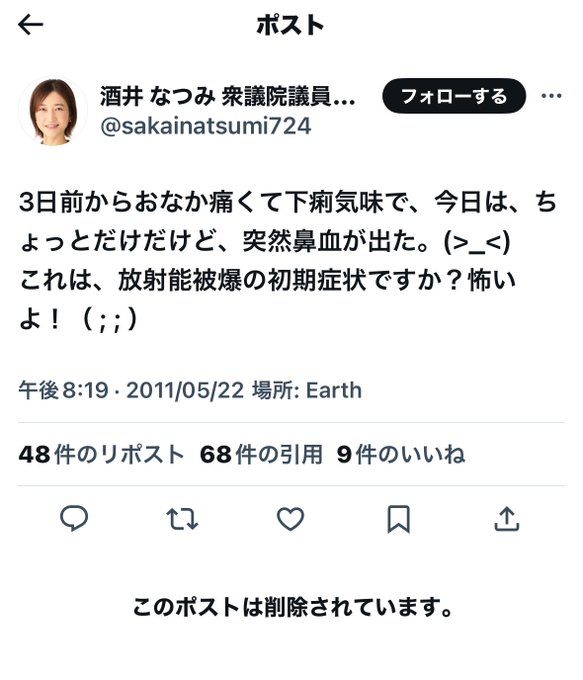
Task: View the 9件のいいね likes list
Action: pos(401,454)
